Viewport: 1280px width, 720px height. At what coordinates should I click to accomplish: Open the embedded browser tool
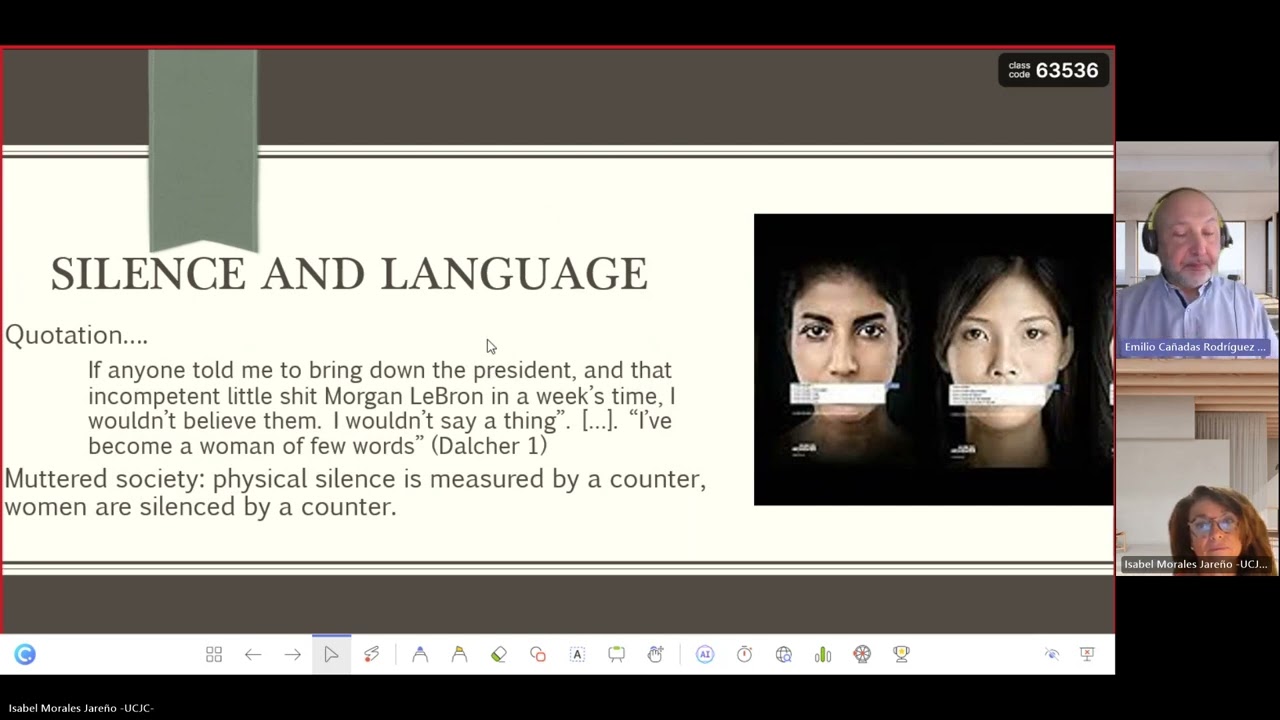(x=784, y=654)
